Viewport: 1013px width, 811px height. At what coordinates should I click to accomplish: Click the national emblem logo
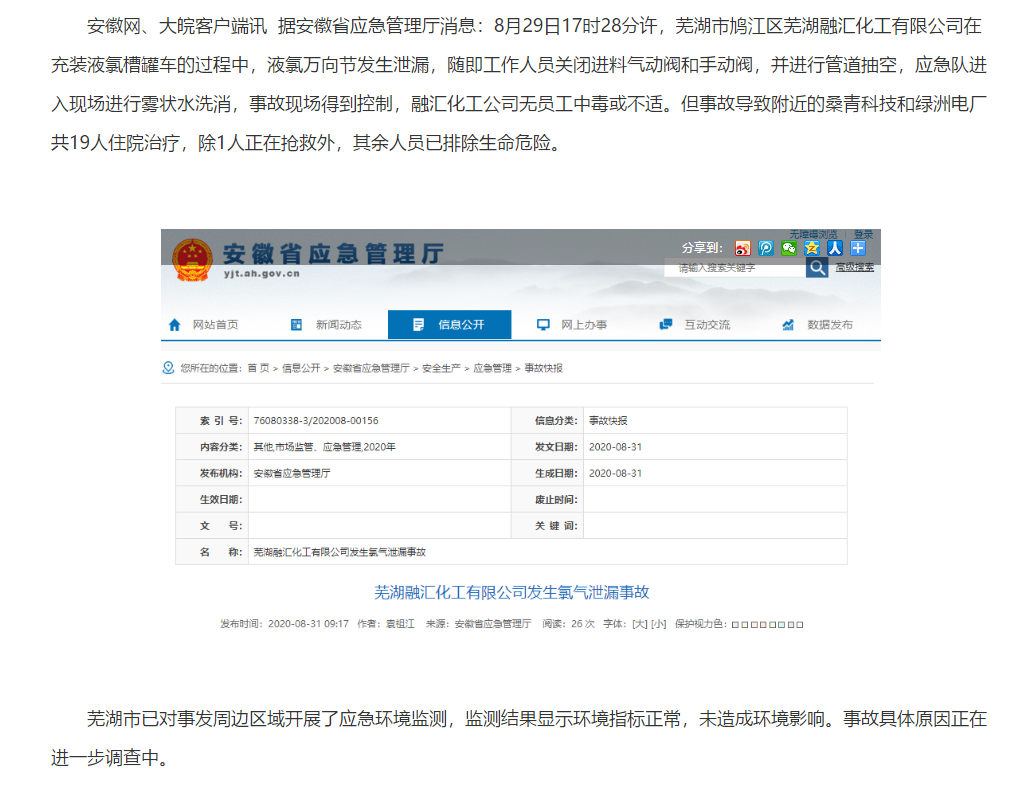pyautogui.click(x=192, y=260)
